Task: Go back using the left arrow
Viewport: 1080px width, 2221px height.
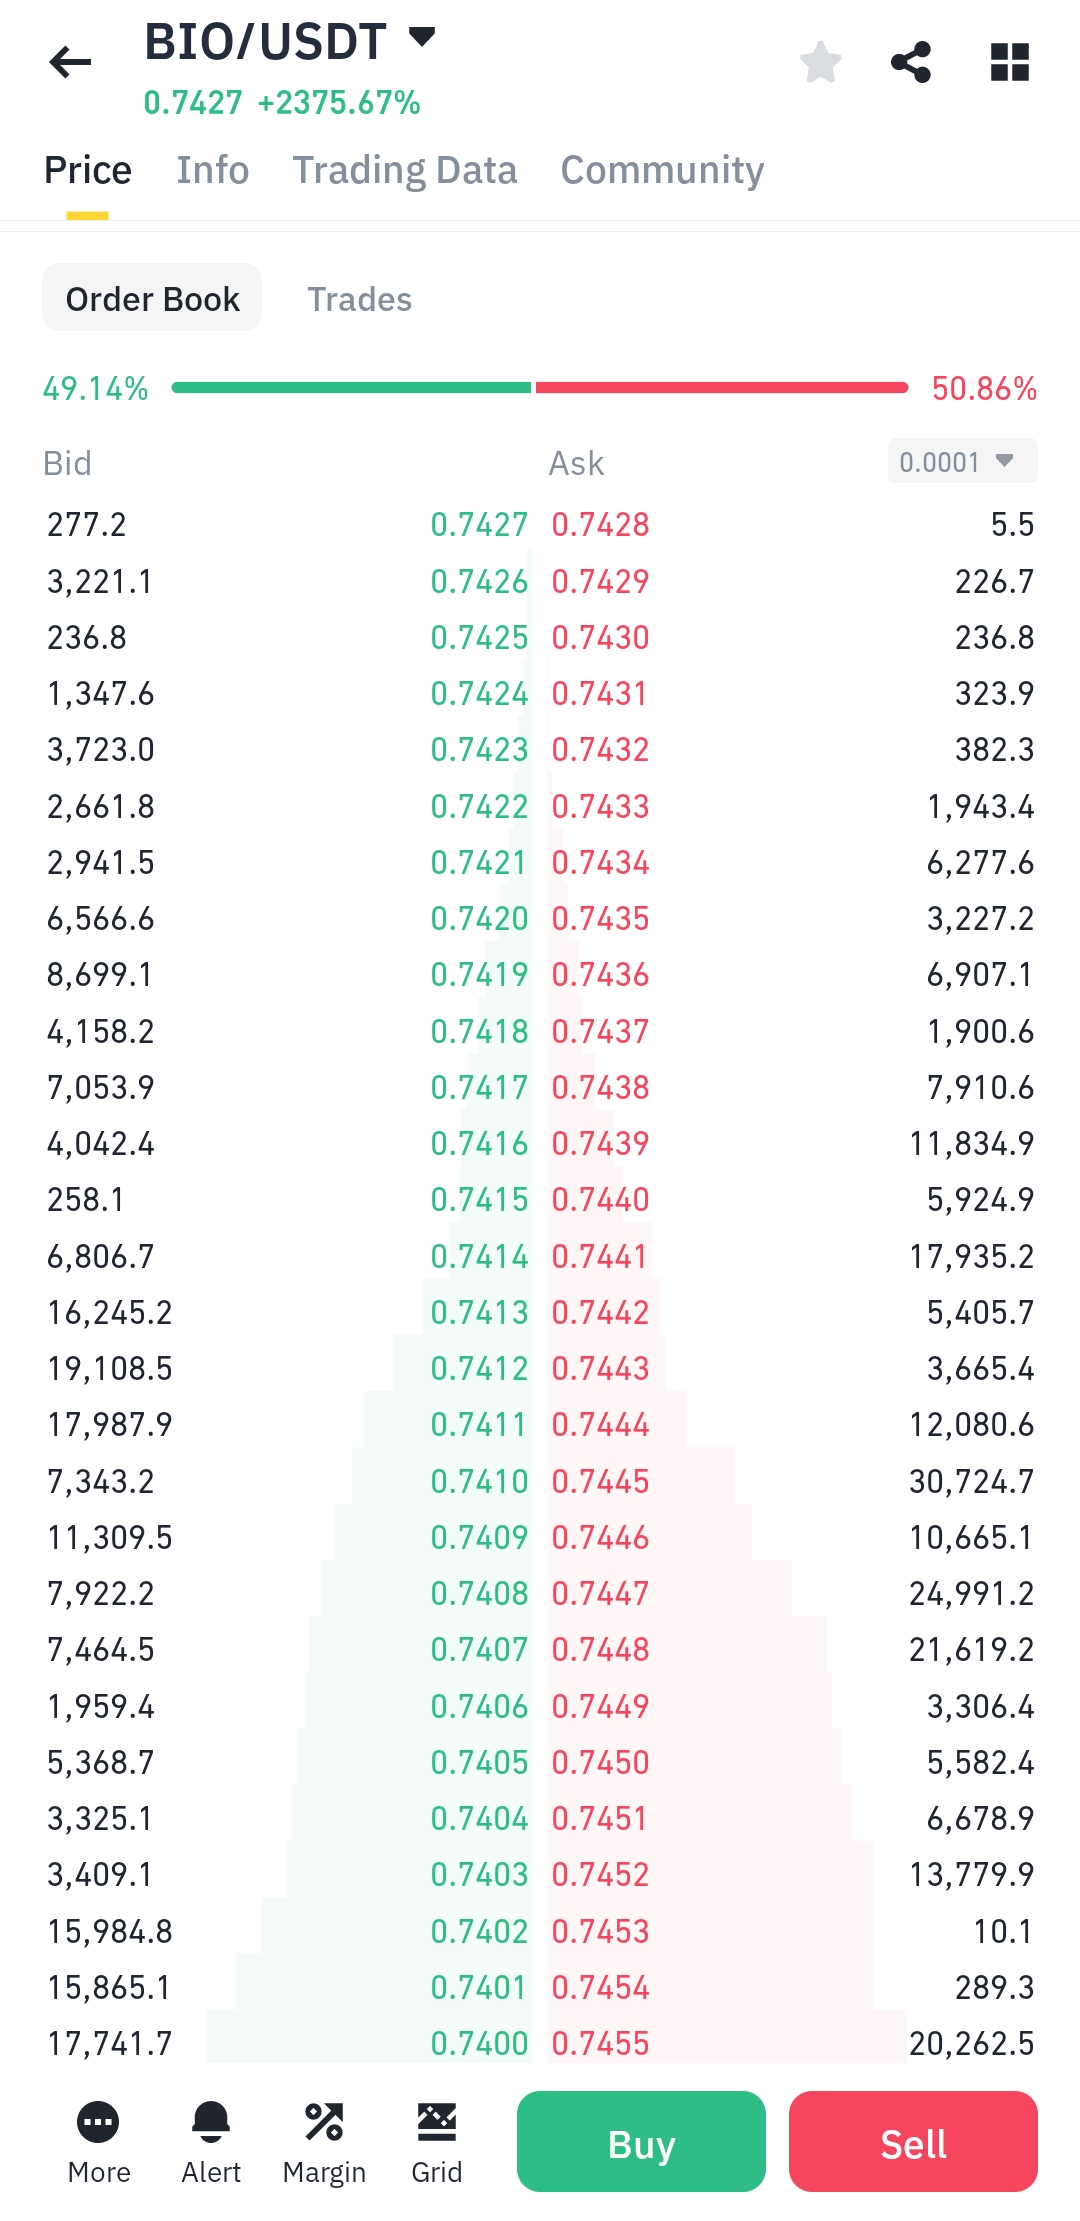Action: 70,62
